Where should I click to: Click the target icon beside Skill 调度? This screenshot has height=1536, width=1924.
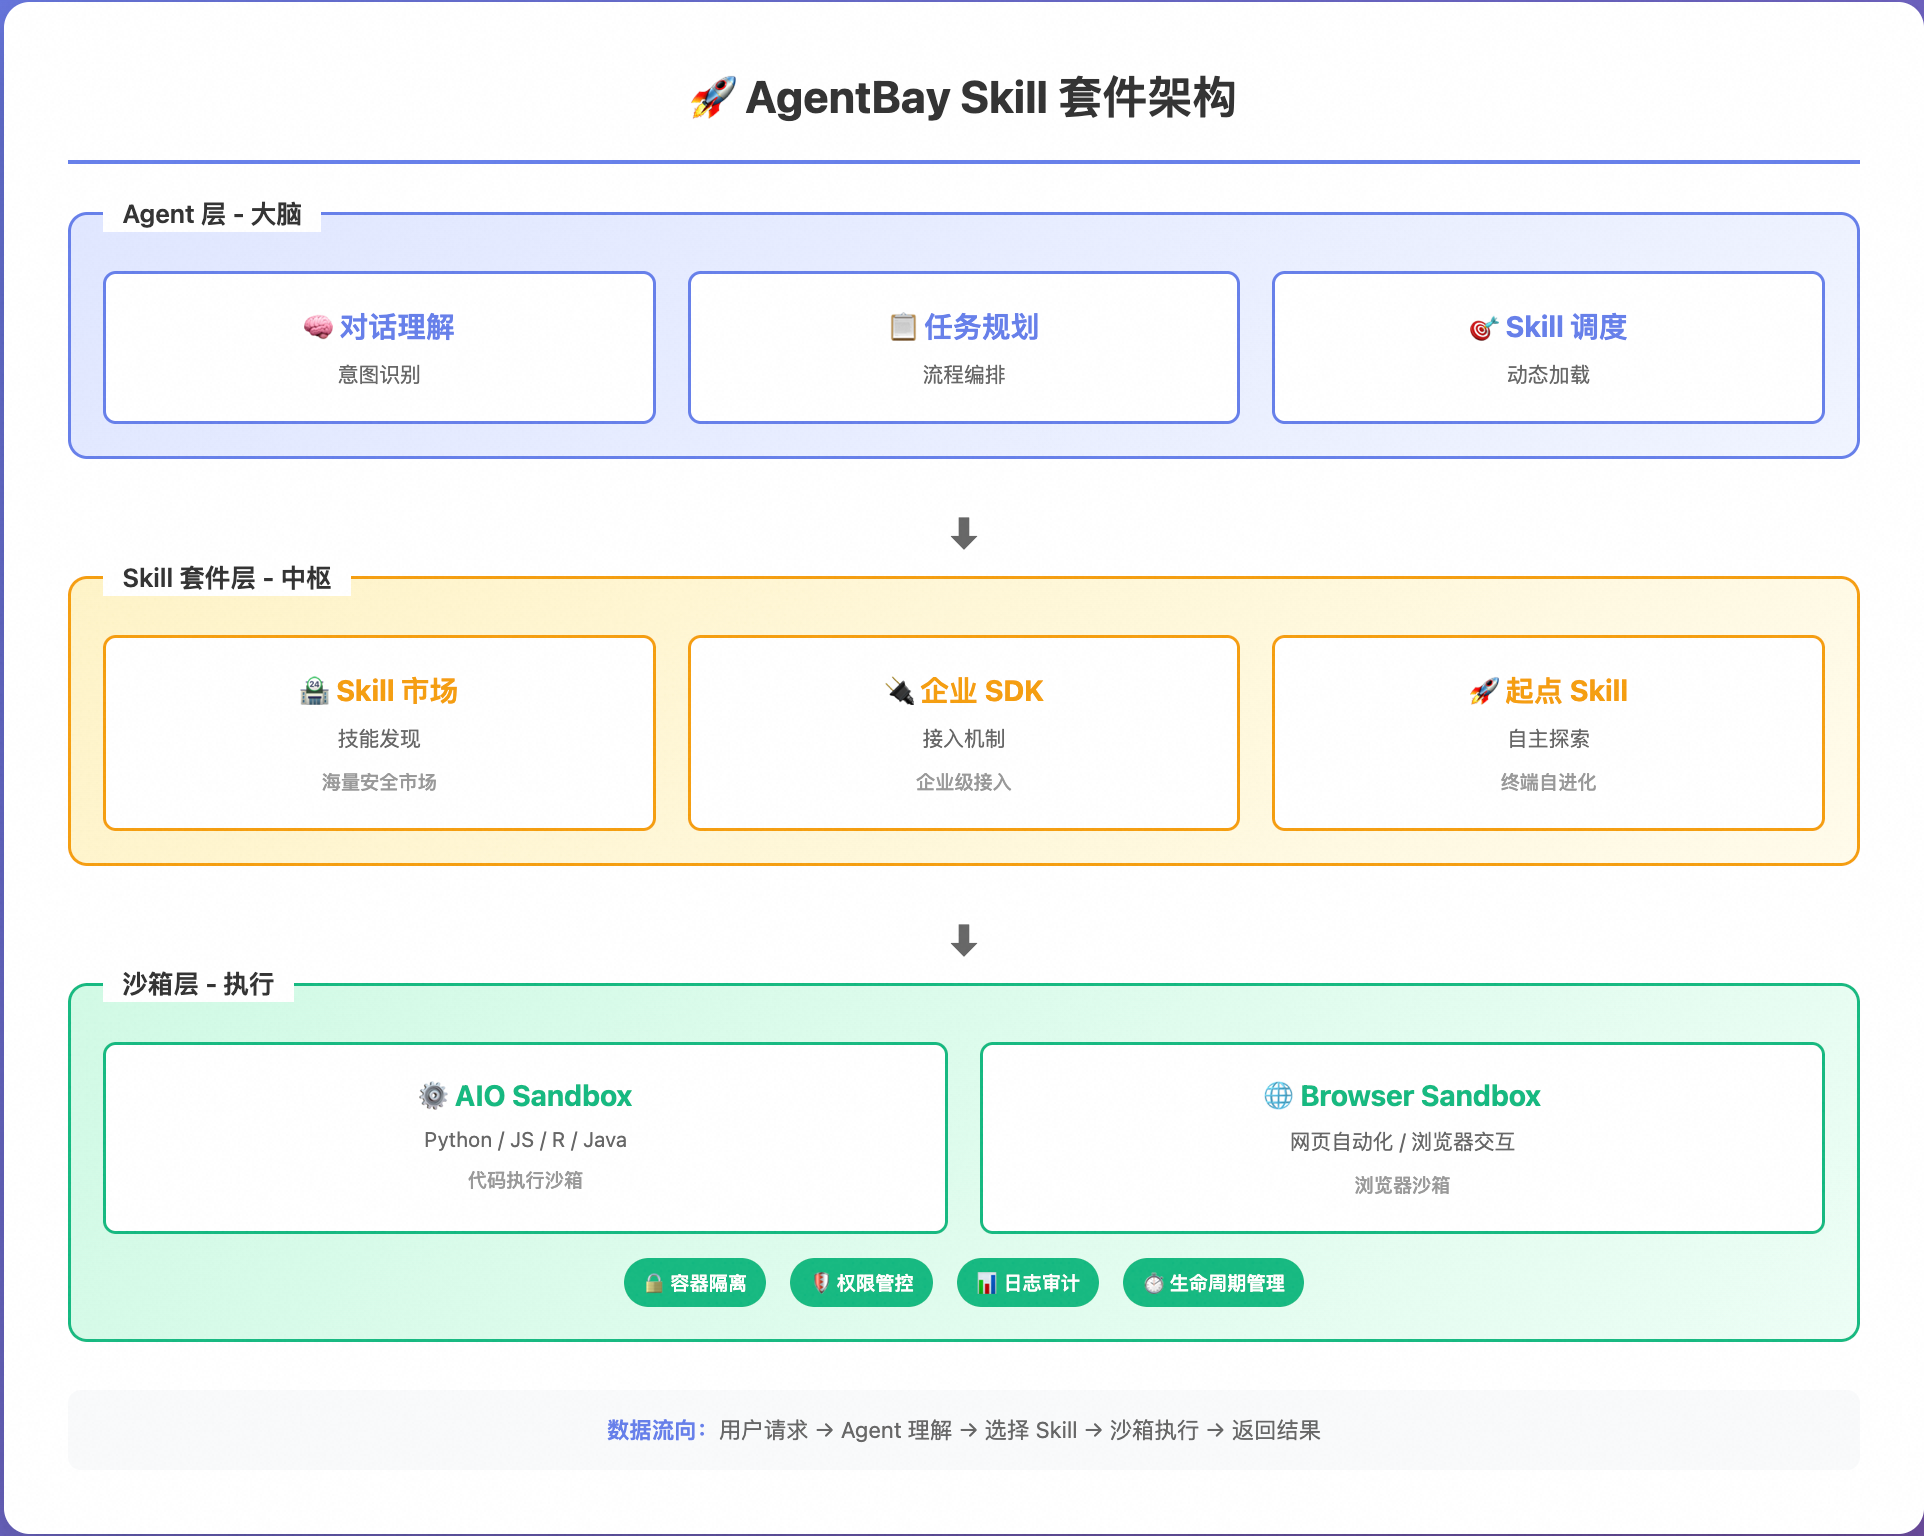(1483, 327)
